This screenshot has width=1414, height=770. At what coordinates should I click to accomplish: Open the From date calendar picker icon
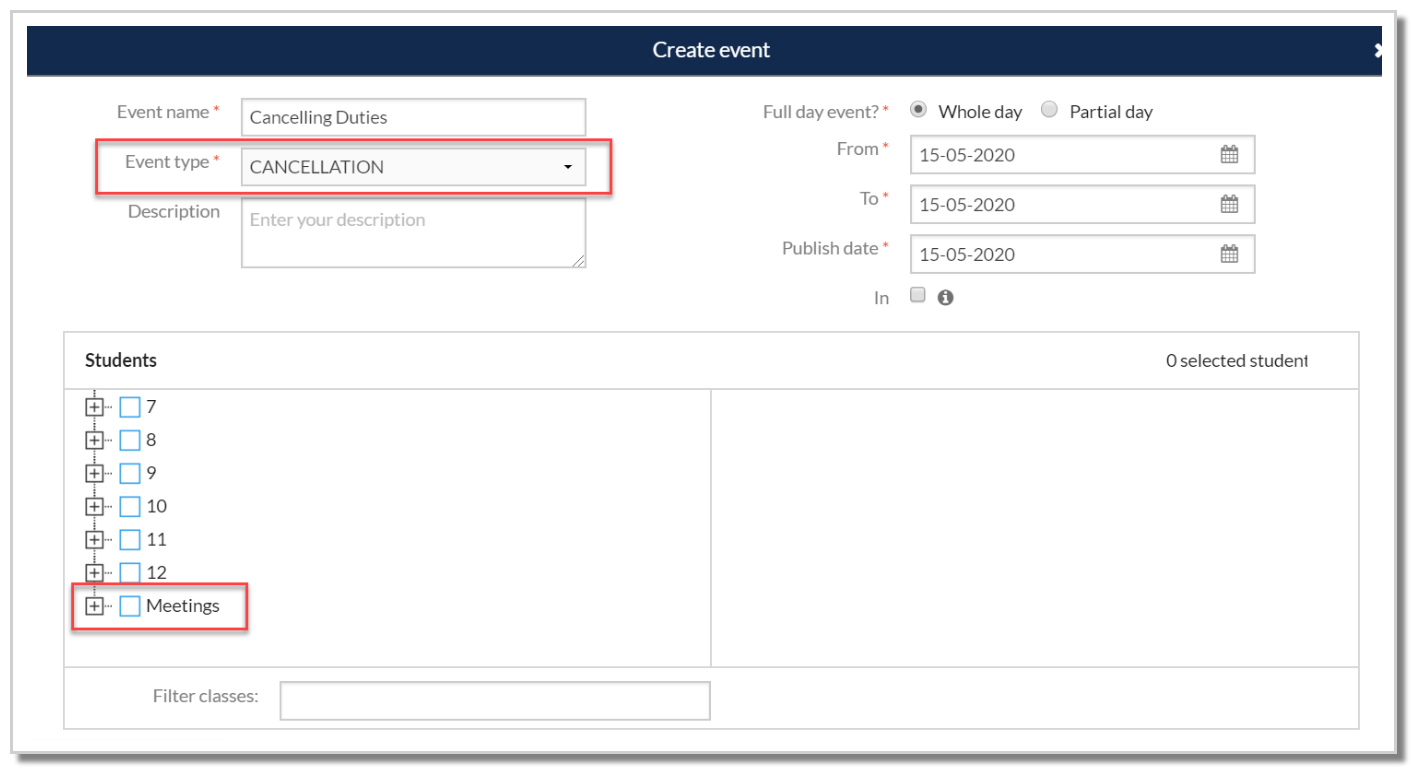(1229, 155)
